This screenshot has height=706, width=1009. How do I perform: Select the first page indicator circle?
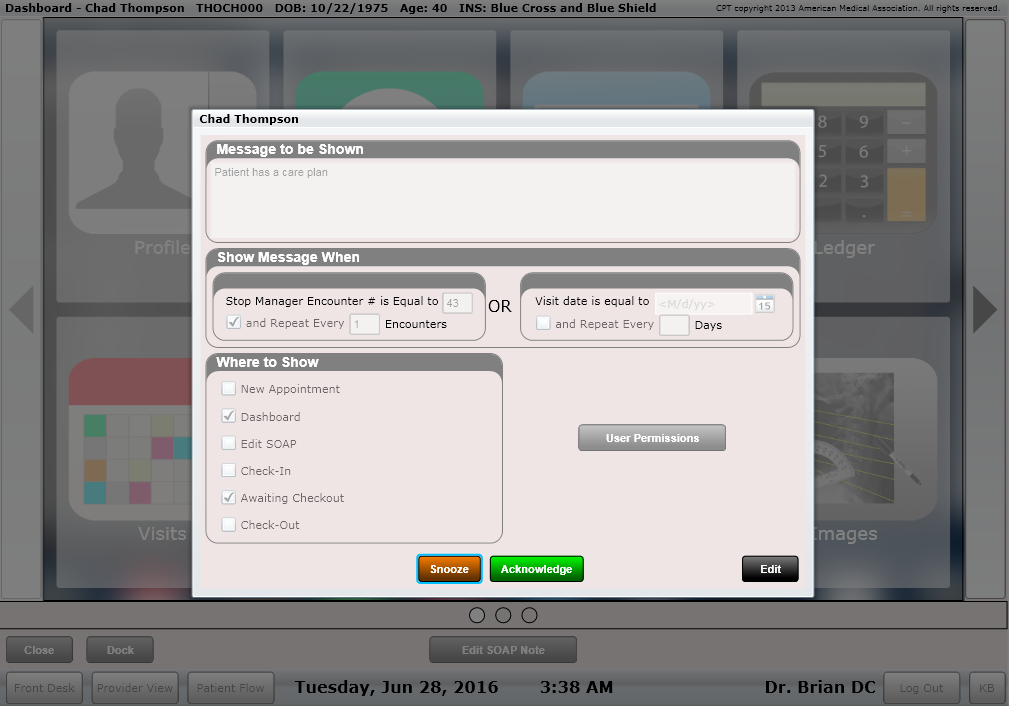tap(477, 615)
